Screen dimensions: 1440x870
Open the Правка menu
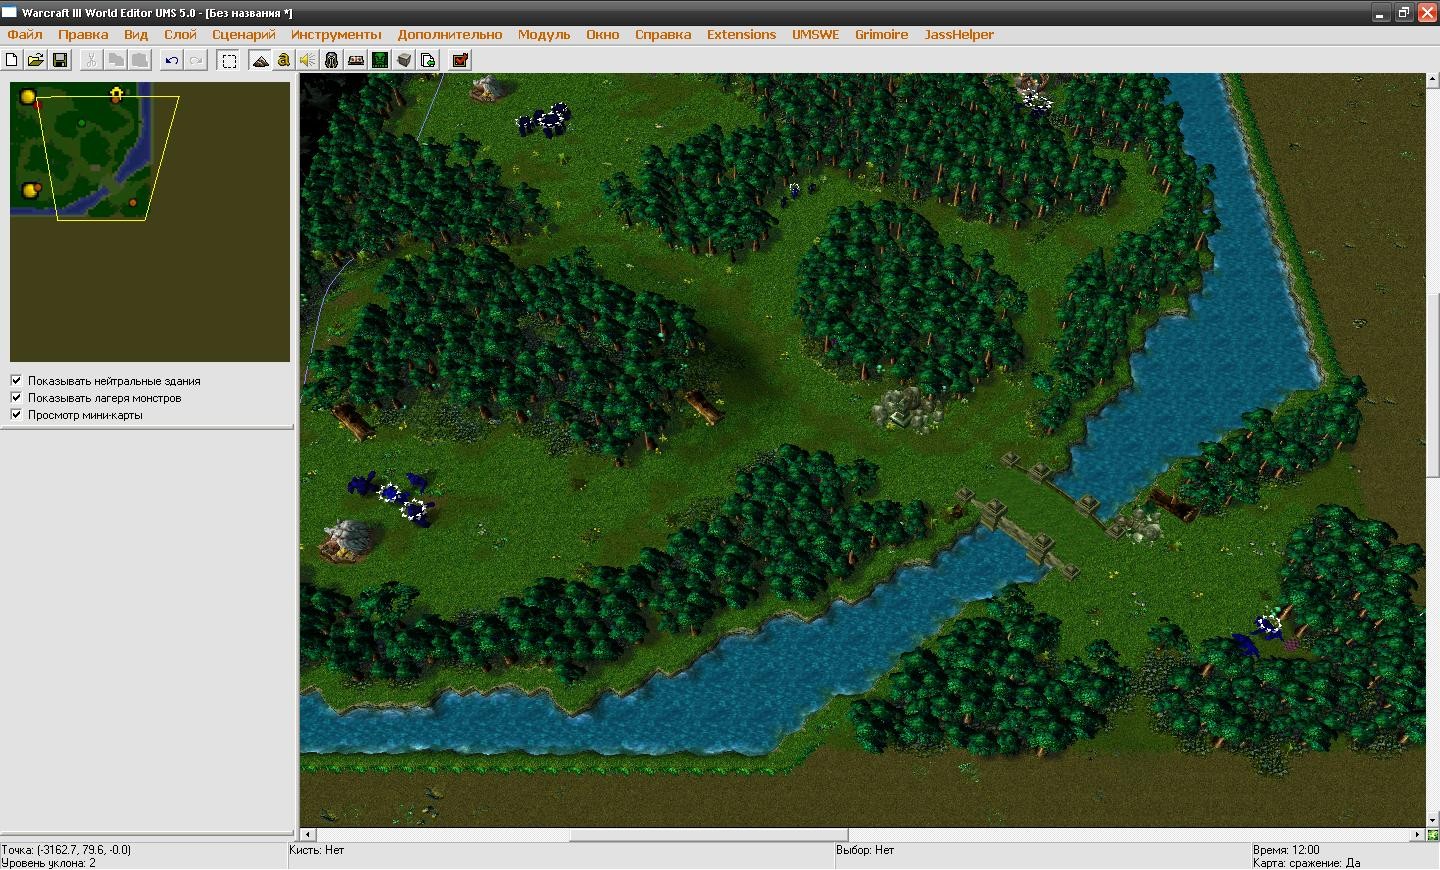tap(83, 34)
